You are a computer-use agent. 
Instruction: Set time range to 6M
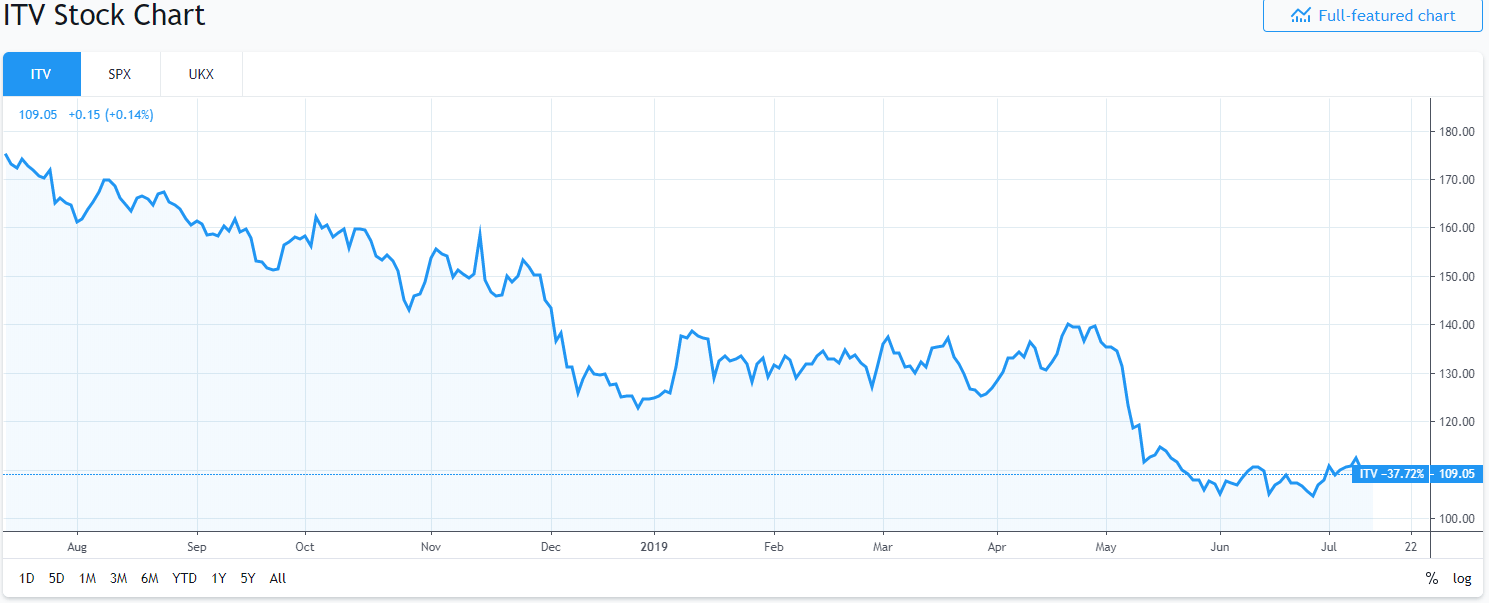pos(150,578)
